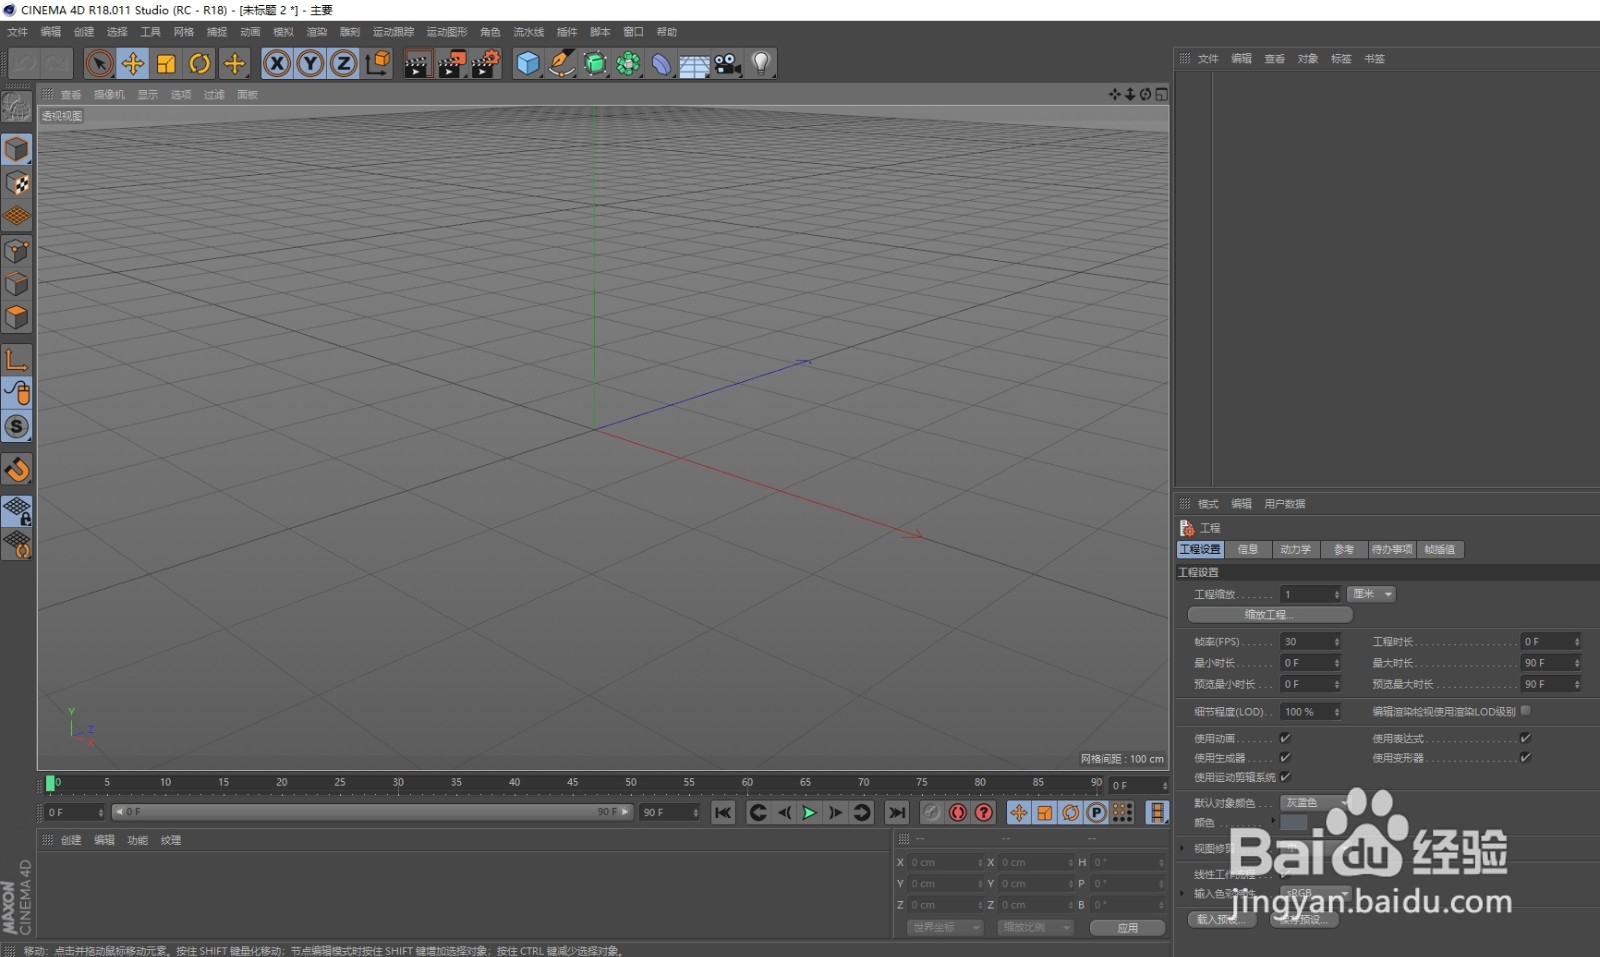The width and height of the screenshot is (1600, 957).
Task: Switch the coordinate system icon
Action: (x=378, y=64)
